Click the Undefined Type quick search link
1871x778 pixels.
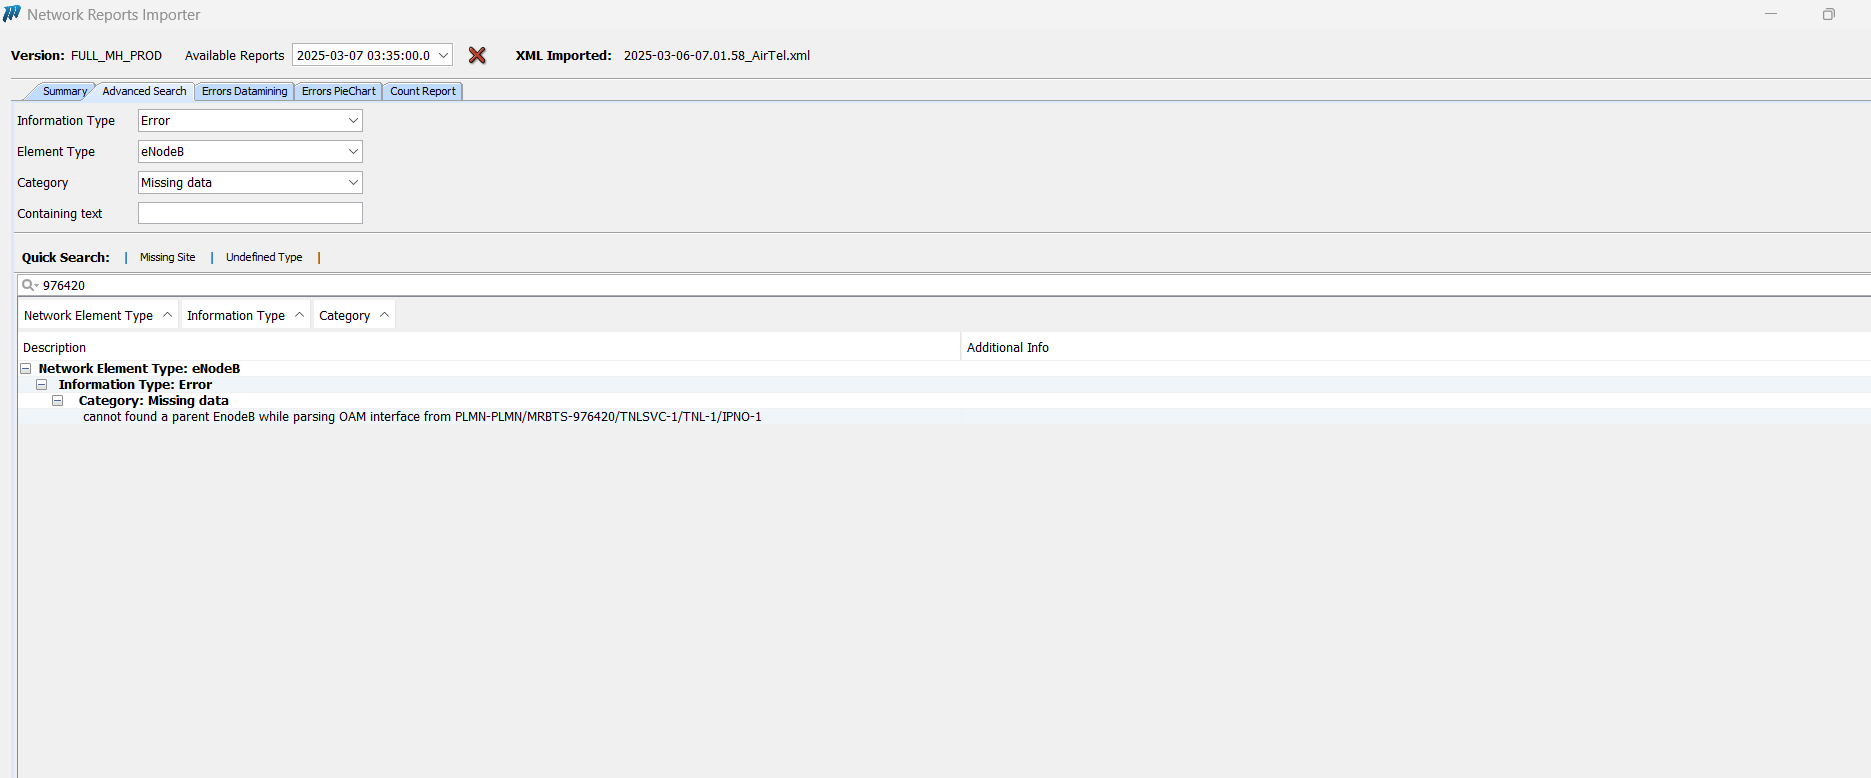click(264, 257)
